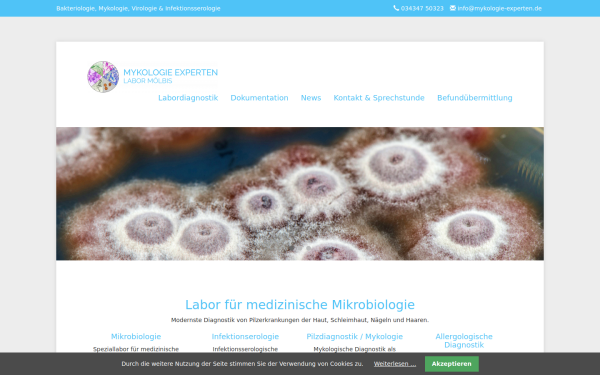The width and height of the screenshot is (600, 375).
Task: Click the phone icon in top bar
Action: 396,8
